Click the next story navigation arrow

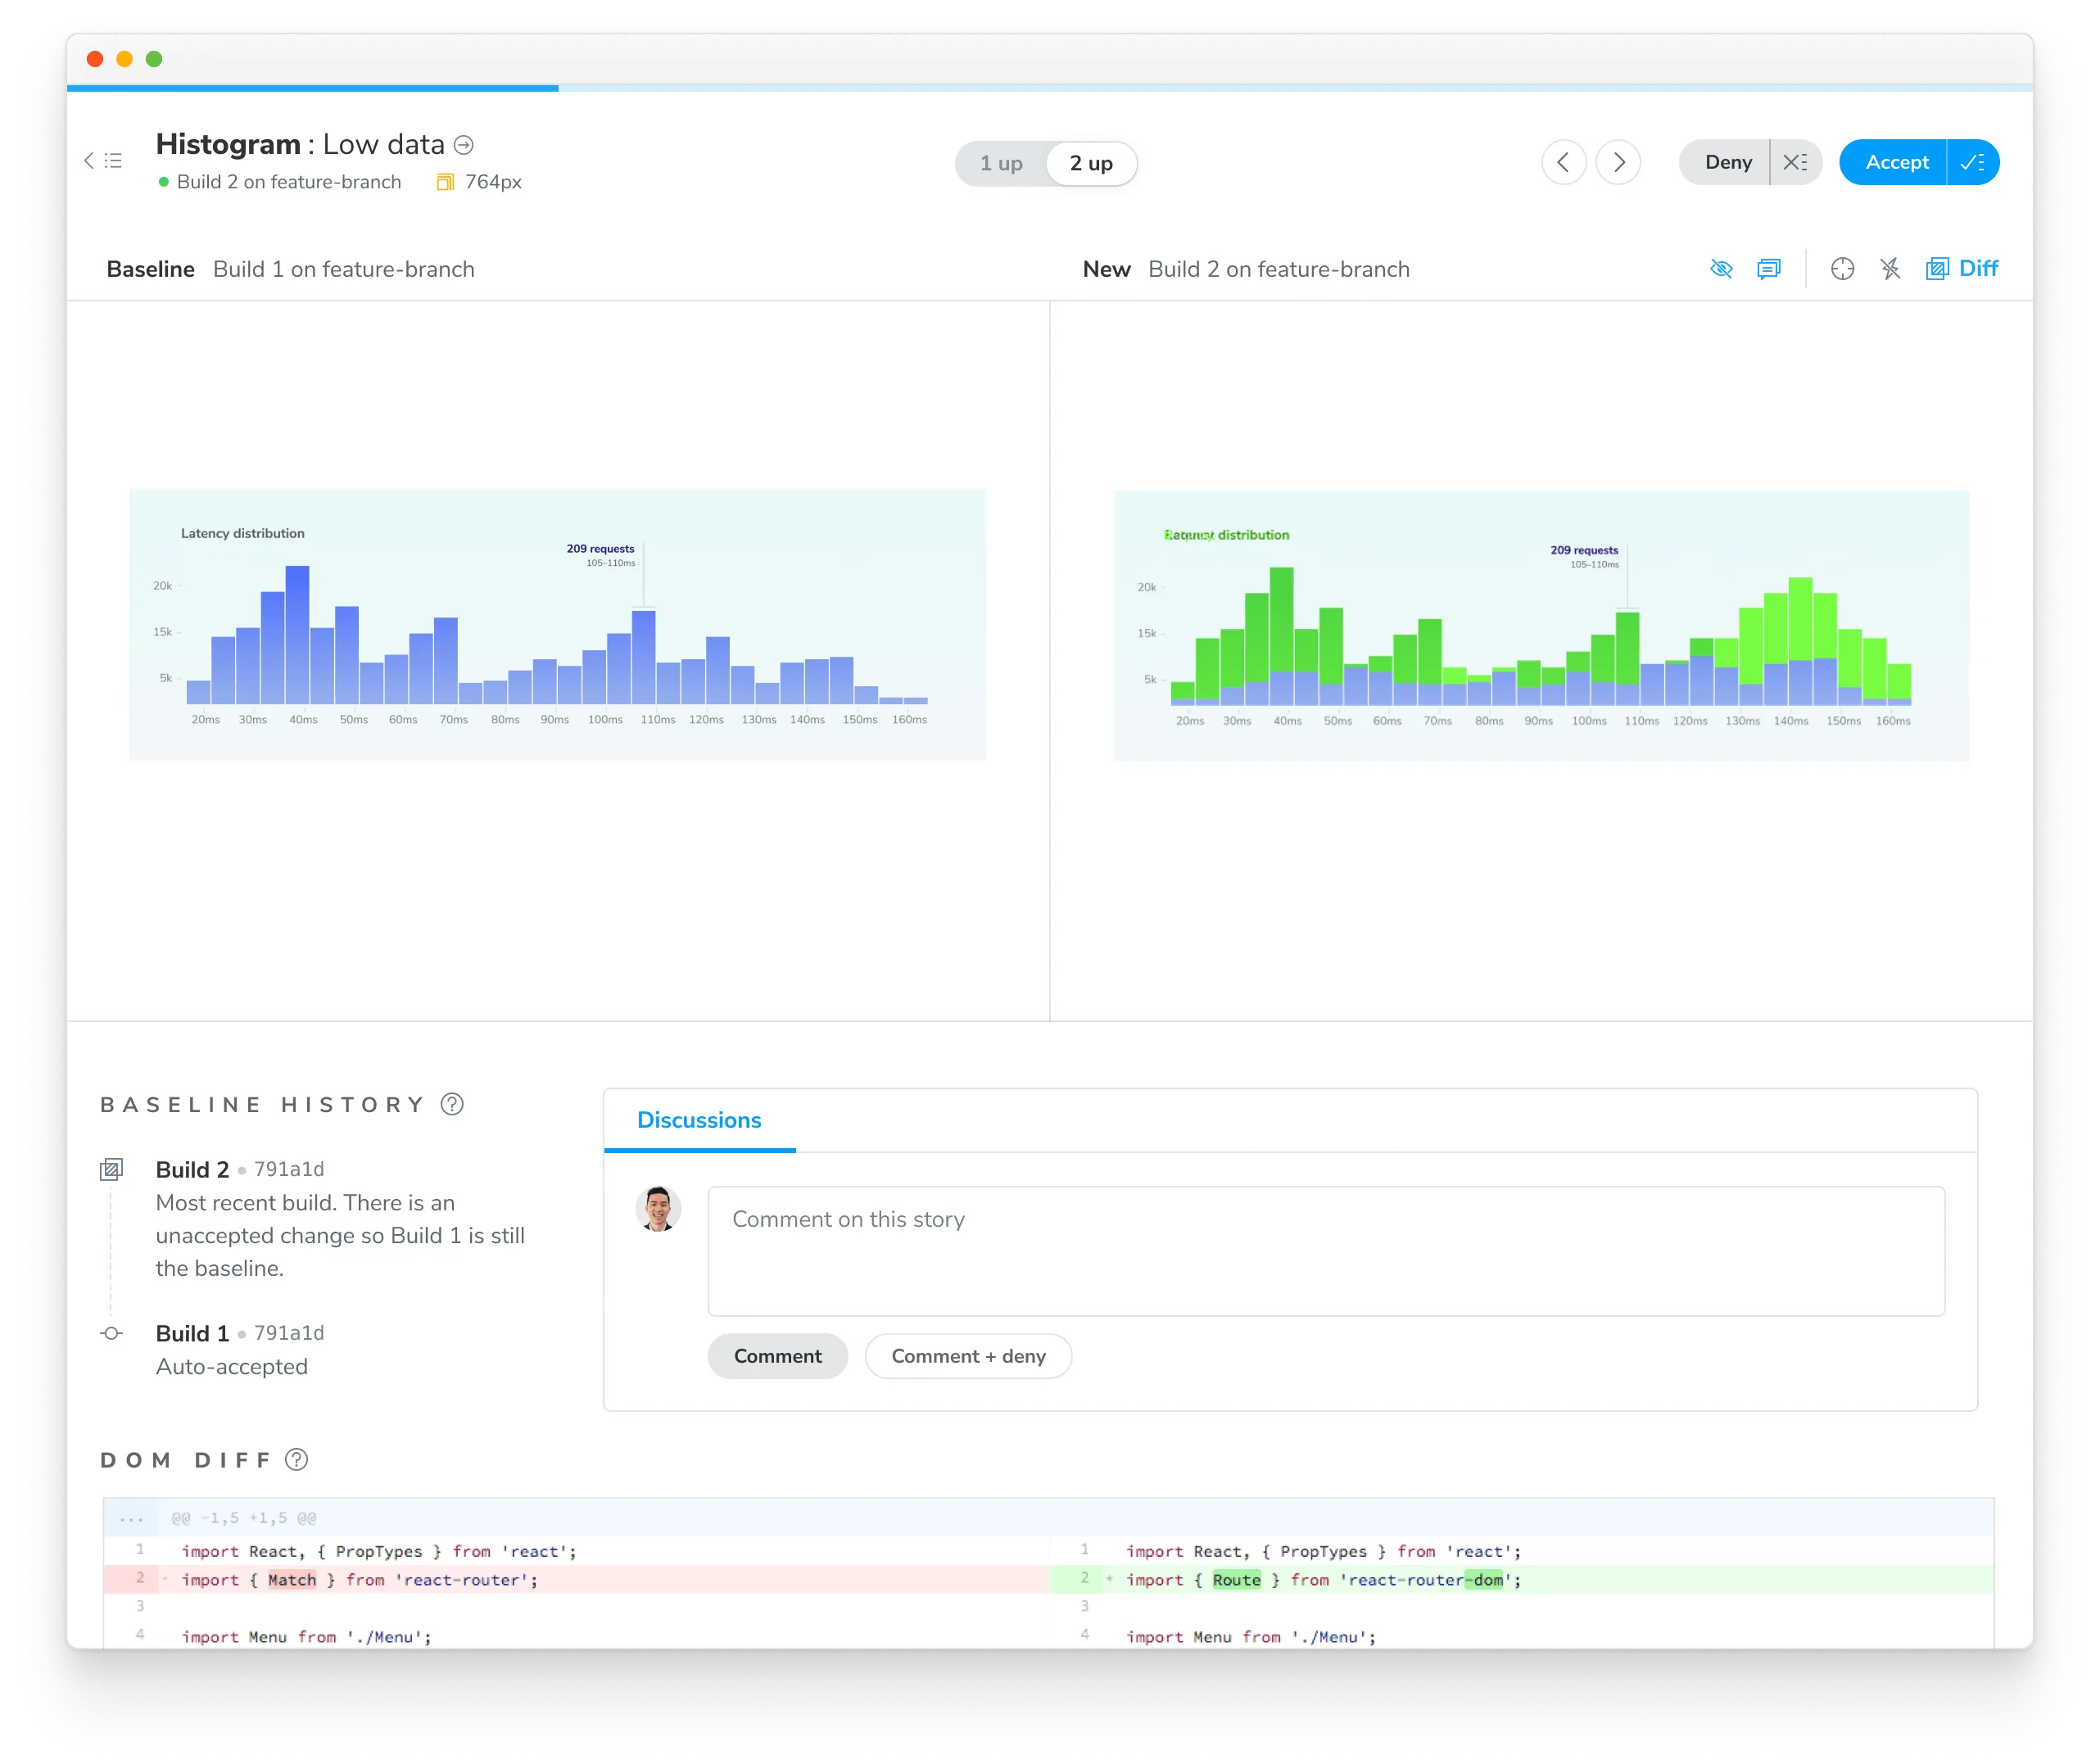pyautogui.click(x=1618, y=161)
